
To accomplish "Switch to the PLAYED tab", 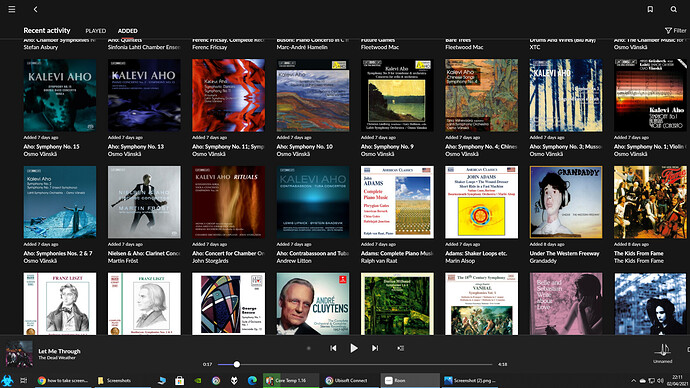I will point(95,31).
